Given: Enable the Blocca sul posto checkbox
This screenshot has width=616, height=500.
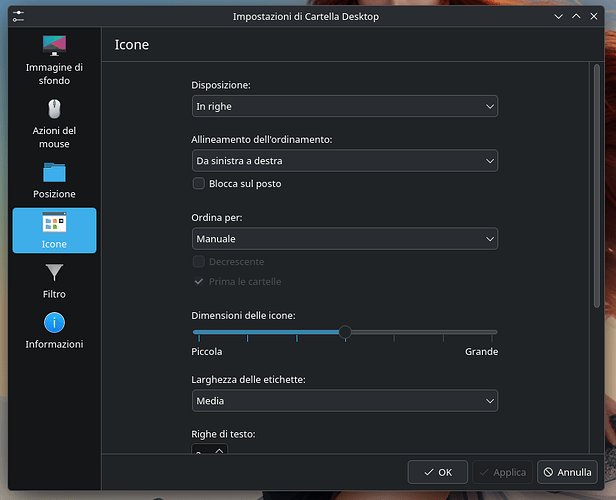Looking at the screenshot, I should 199,183.
